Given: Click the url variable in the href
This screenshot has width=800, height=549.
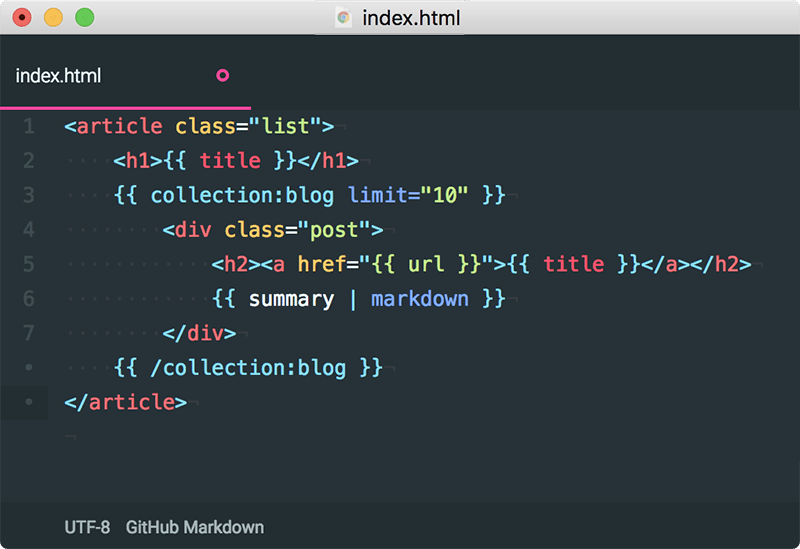Looking at the screenshot, I should [427, 264].
